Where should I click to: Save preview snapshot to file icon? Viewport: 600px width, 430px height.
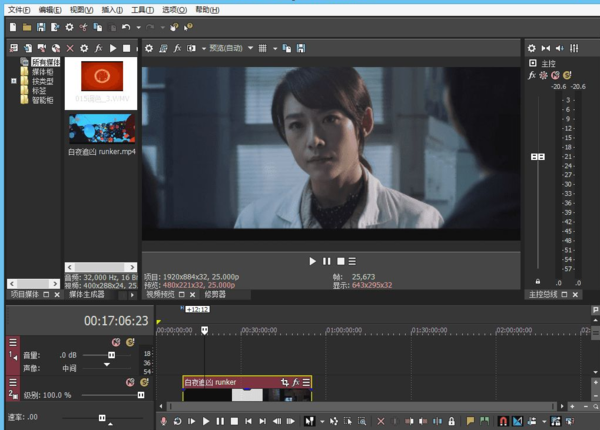click(x=301, y=48)
